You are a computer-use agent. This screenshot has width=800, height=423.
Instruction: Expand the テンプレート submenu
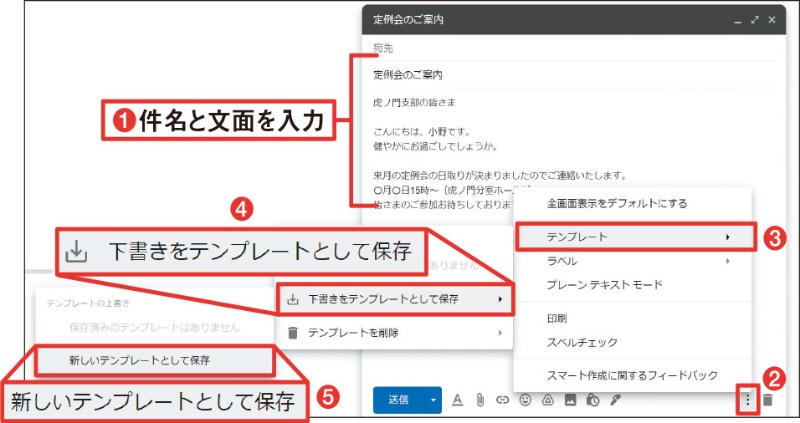click(x=632, y=237)
